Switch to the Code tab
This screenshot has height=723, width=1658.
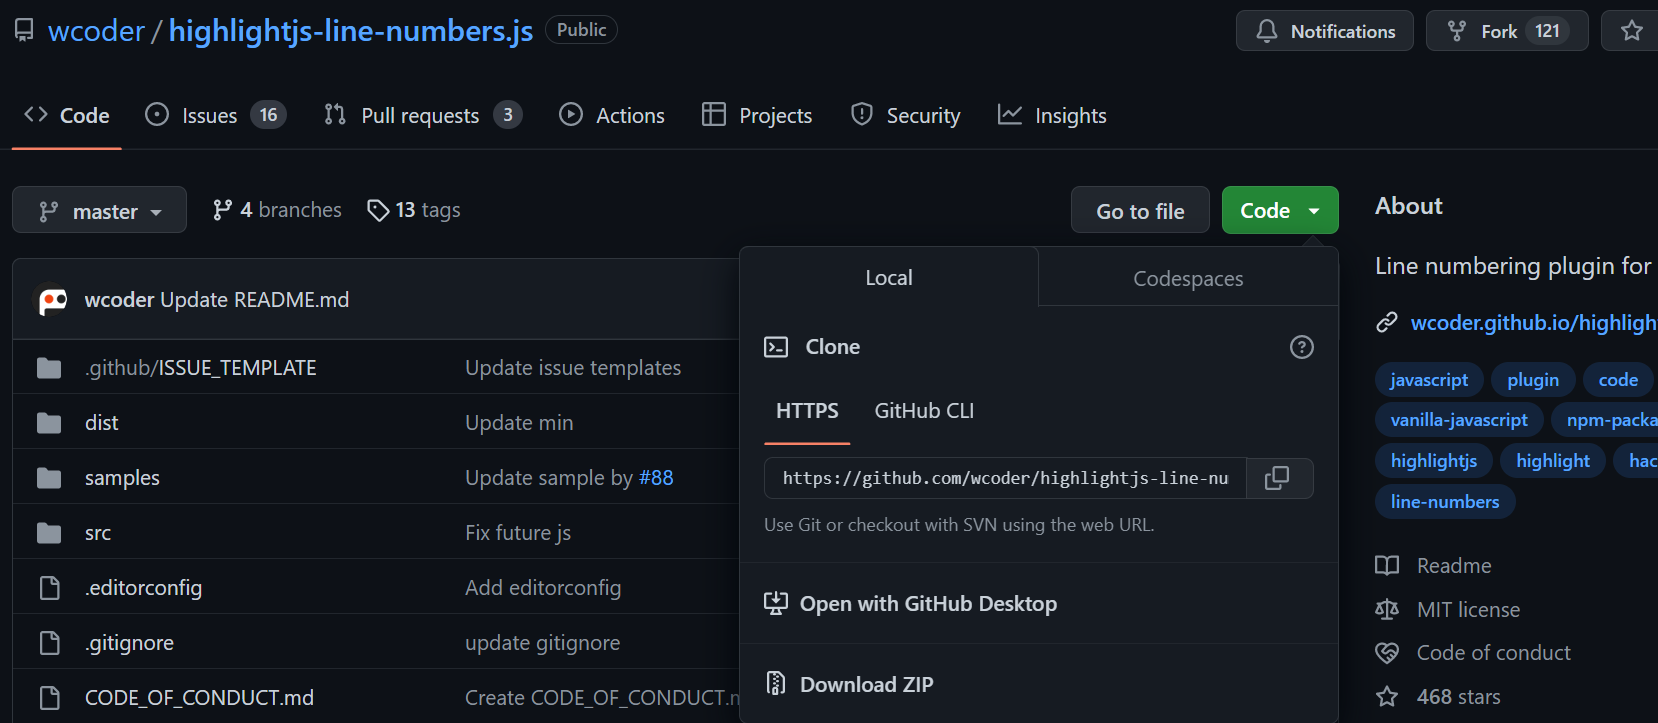coord(67,116)
